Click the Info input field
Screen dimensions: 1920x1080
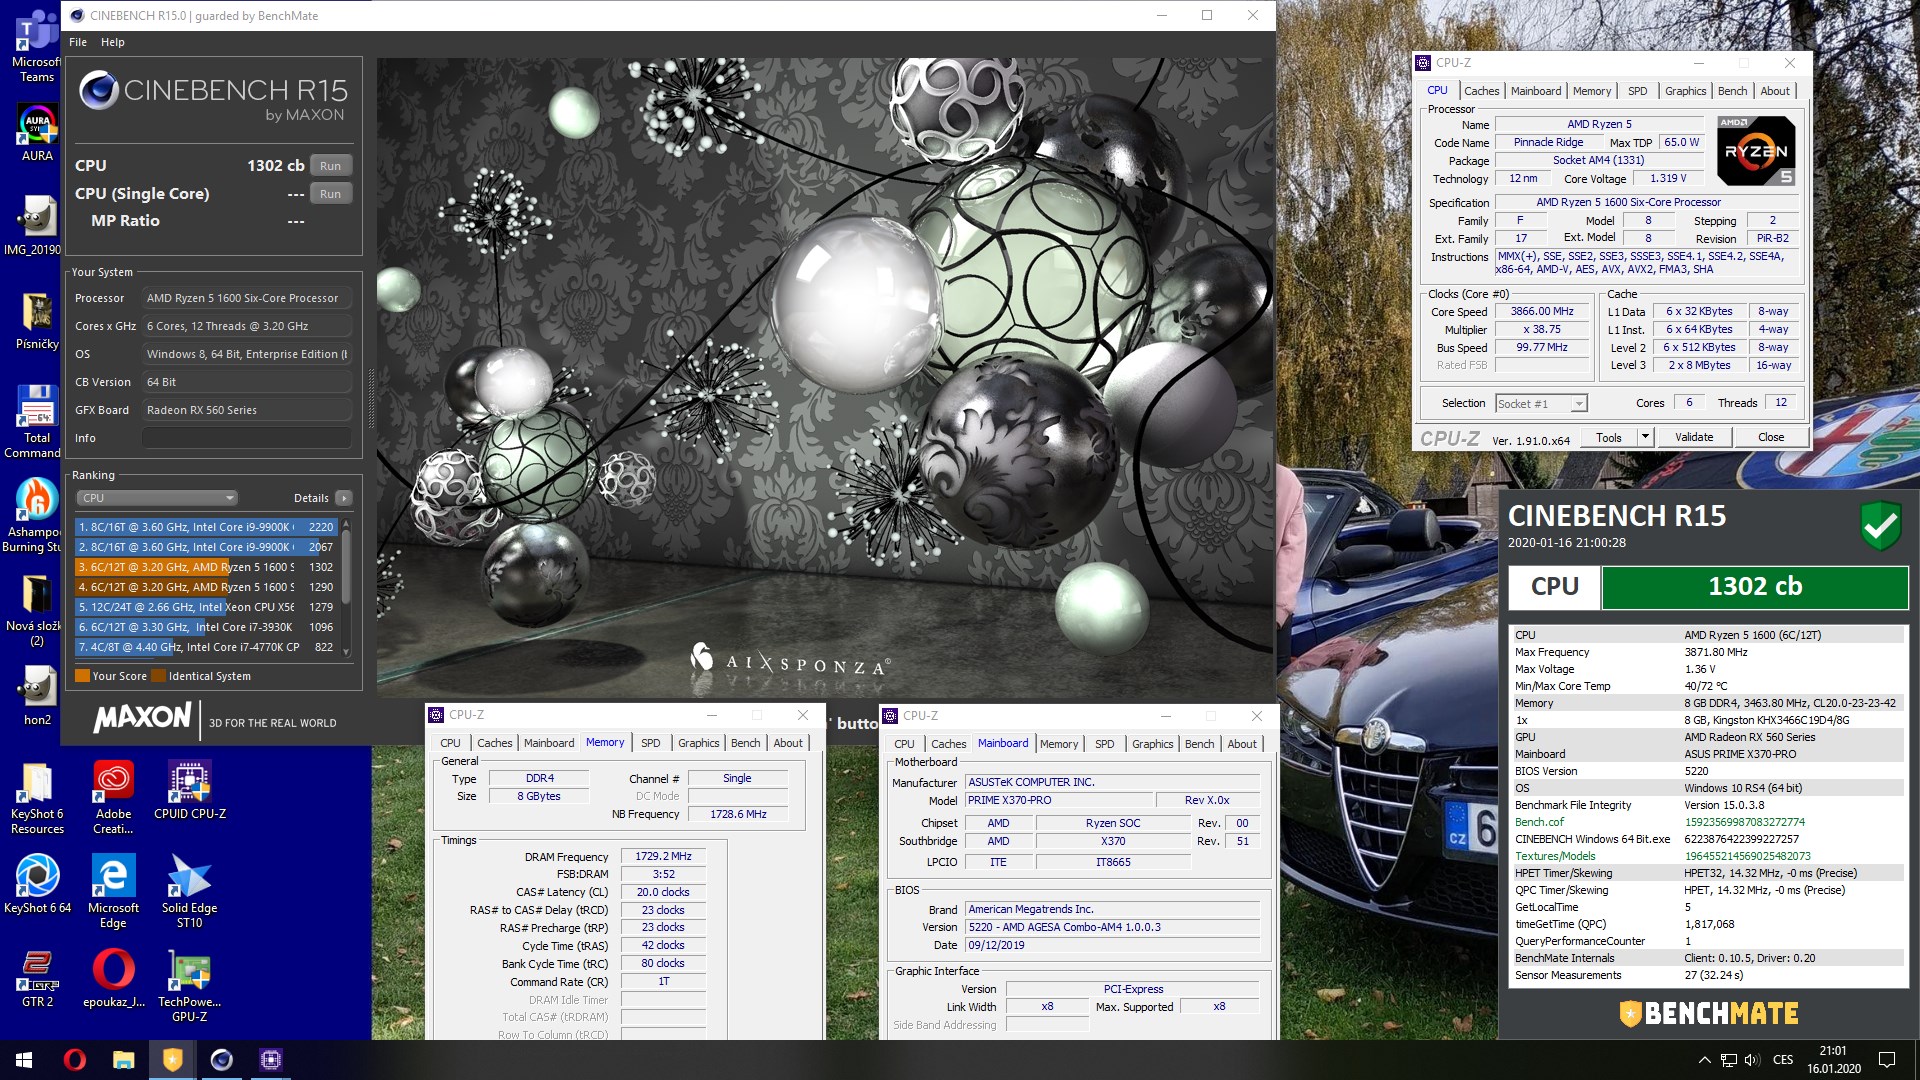click(246, 438)
